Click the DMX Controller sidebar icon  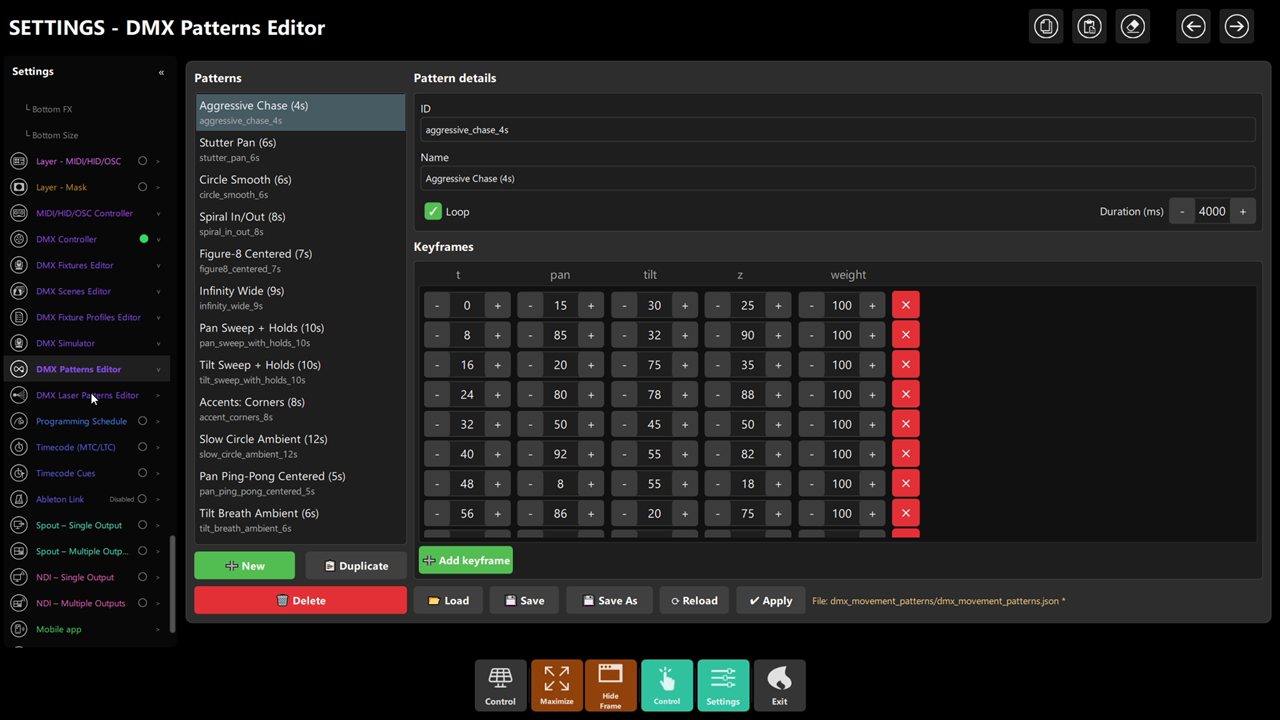pyautogui.click(x=18, y=239)
